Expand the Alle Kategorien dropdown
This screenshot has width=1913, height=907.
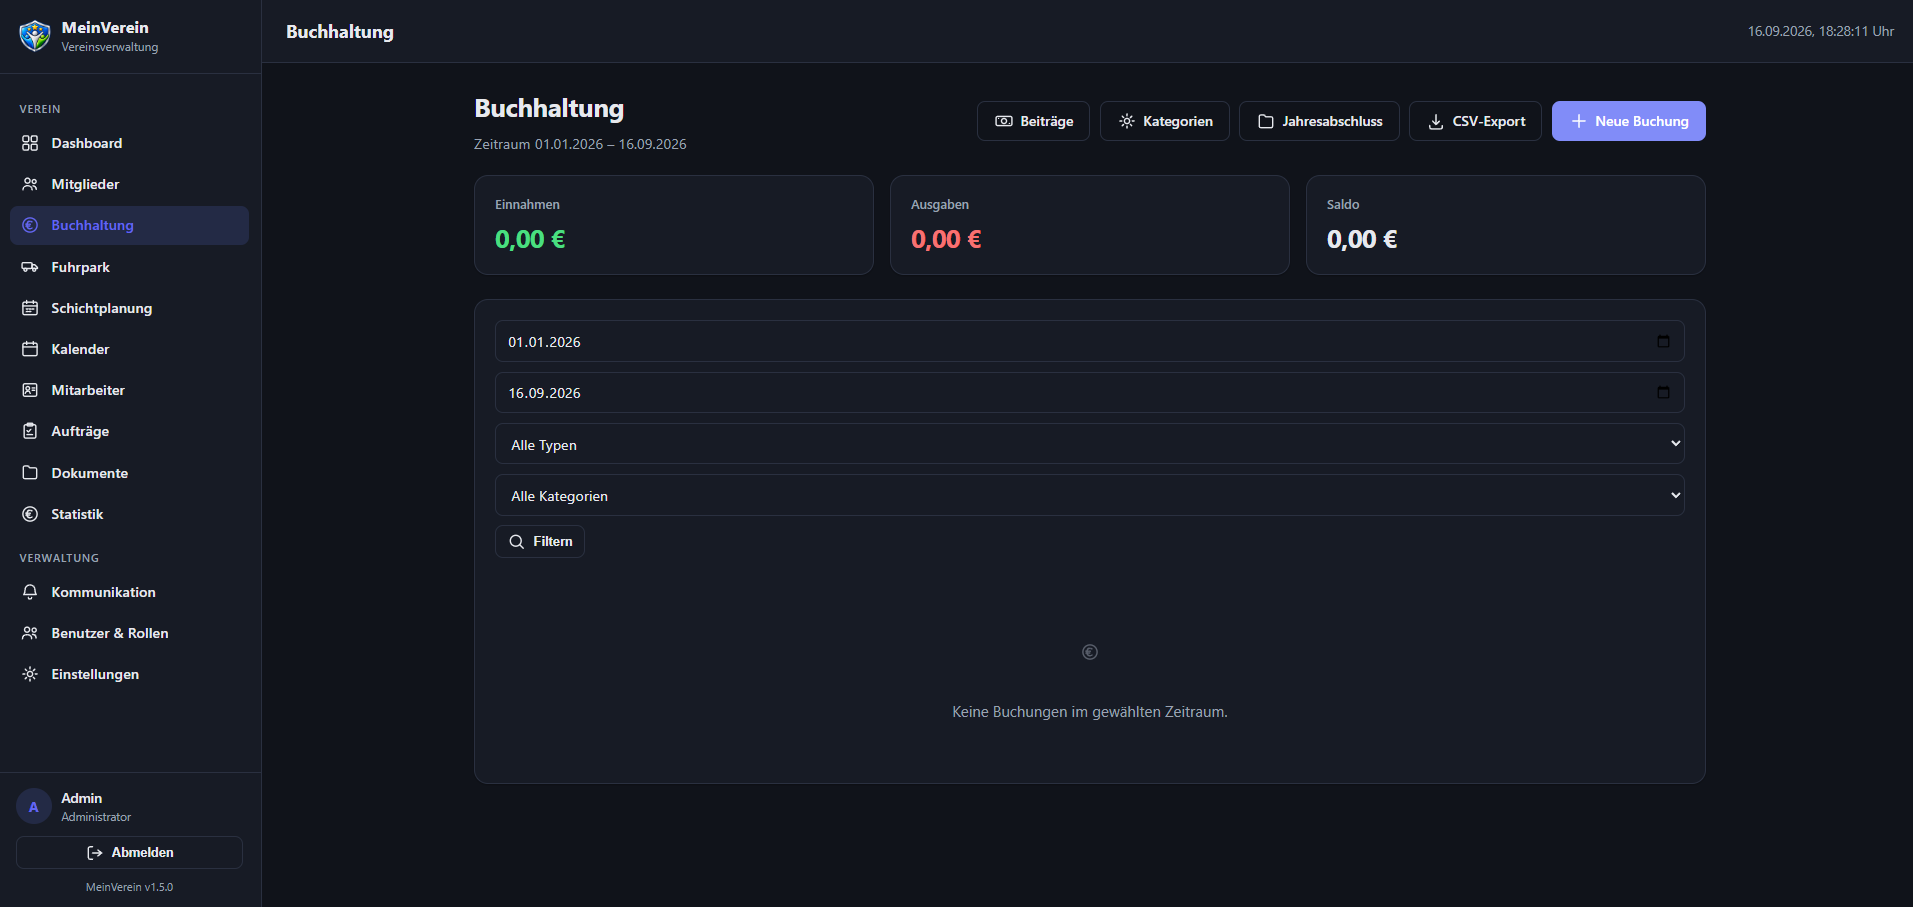click(x=1089, y=495)
